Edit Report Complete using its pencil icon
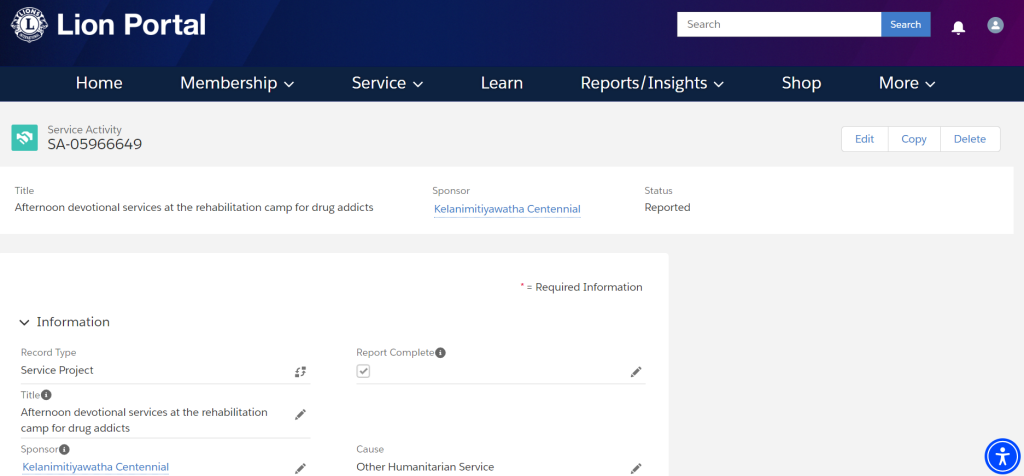Viewport: 1024px width, 476px height. click(636, 372)
